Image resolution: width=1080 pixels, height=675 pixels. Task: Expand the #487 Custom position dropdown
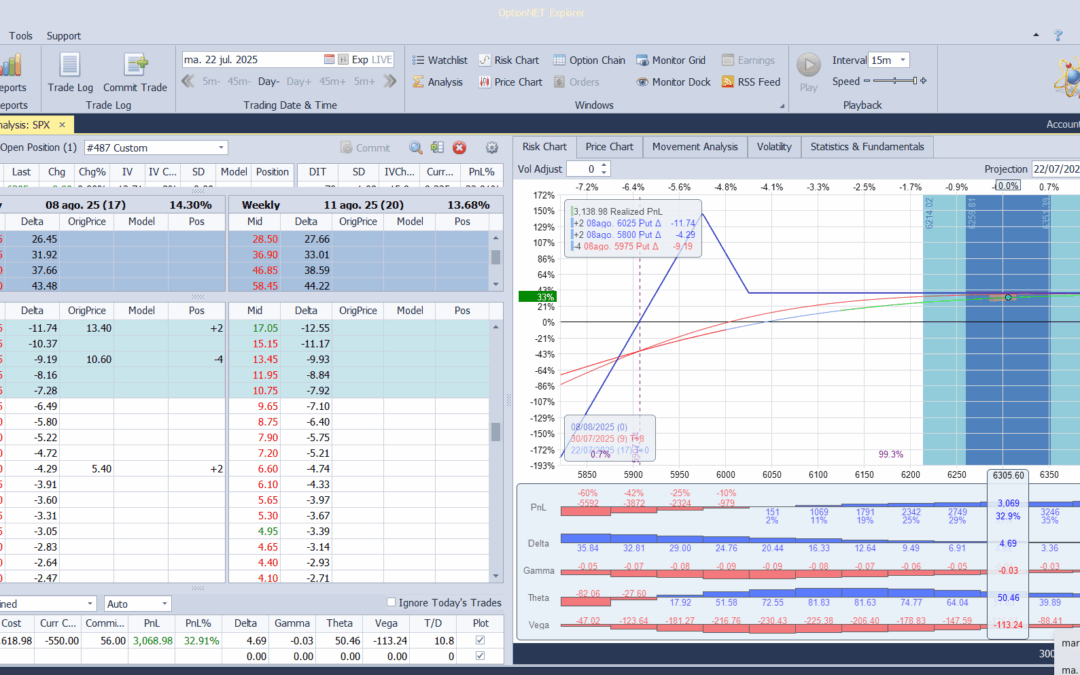[220, 148]
